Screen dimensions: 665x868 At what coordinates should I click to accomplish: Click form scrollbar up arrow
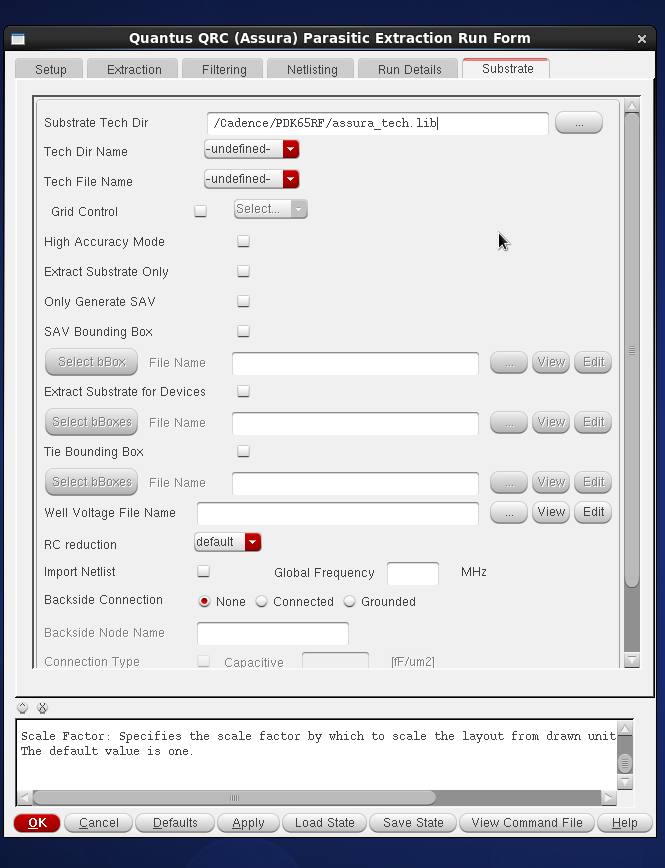click(x=632, y=105)
